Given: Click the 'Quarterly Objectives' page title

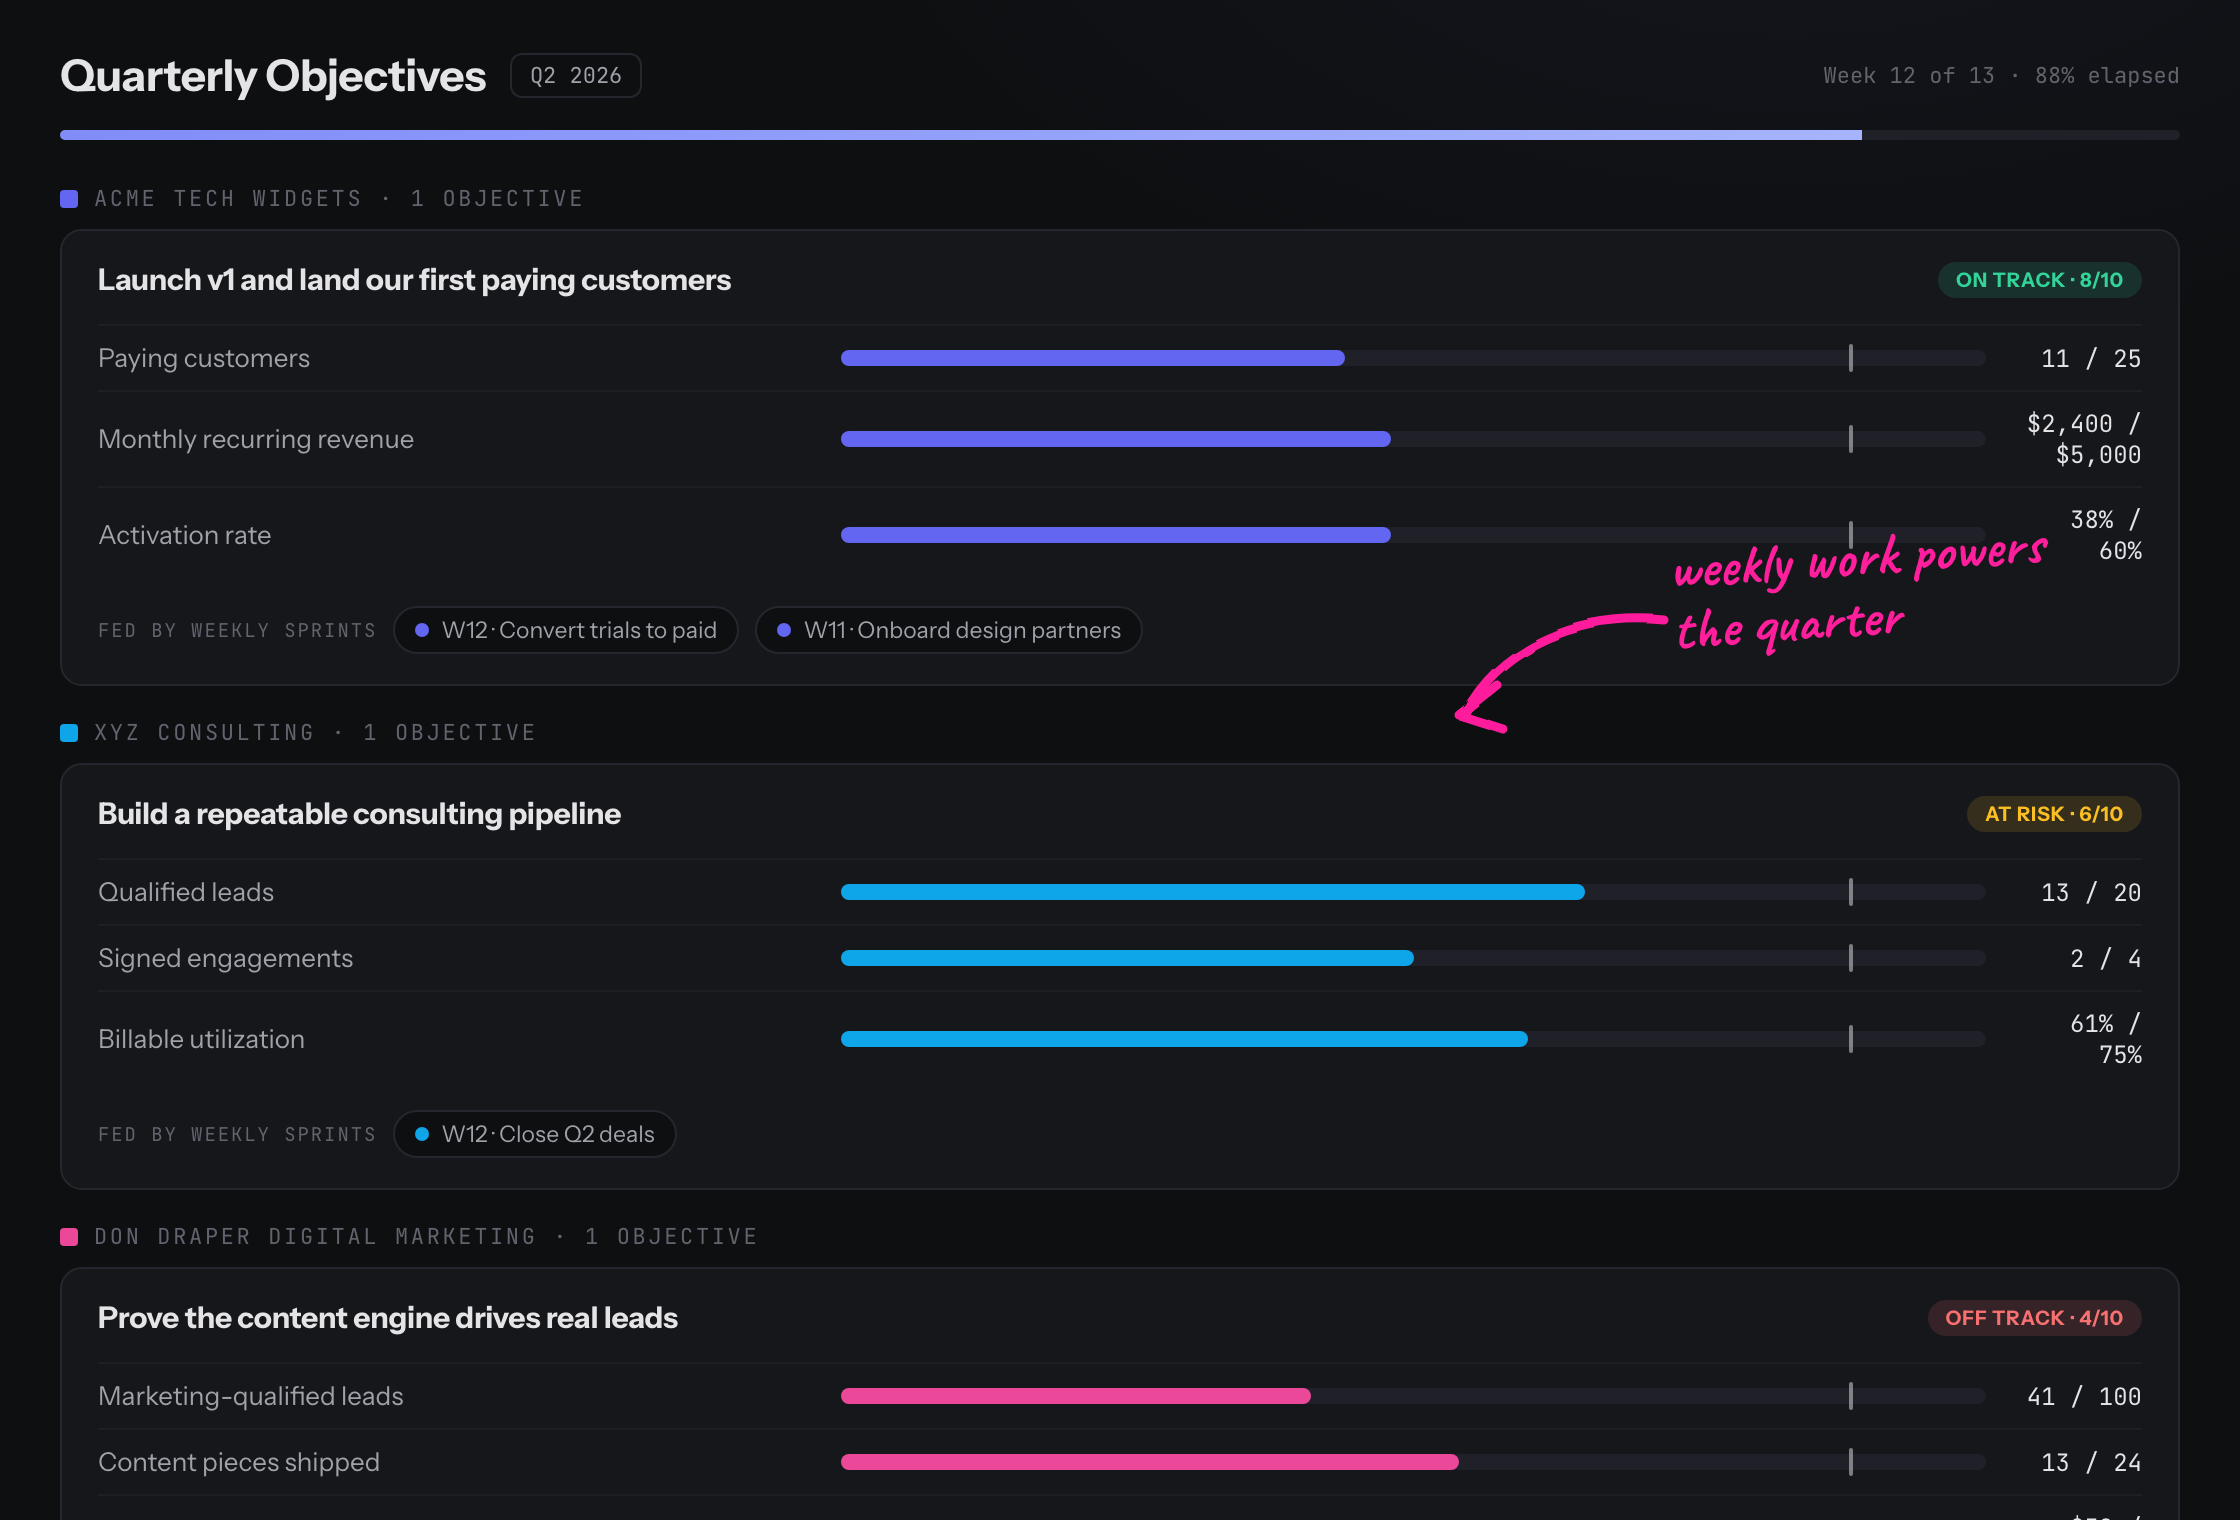Looking at the screenshot, I should click(273, 76).
